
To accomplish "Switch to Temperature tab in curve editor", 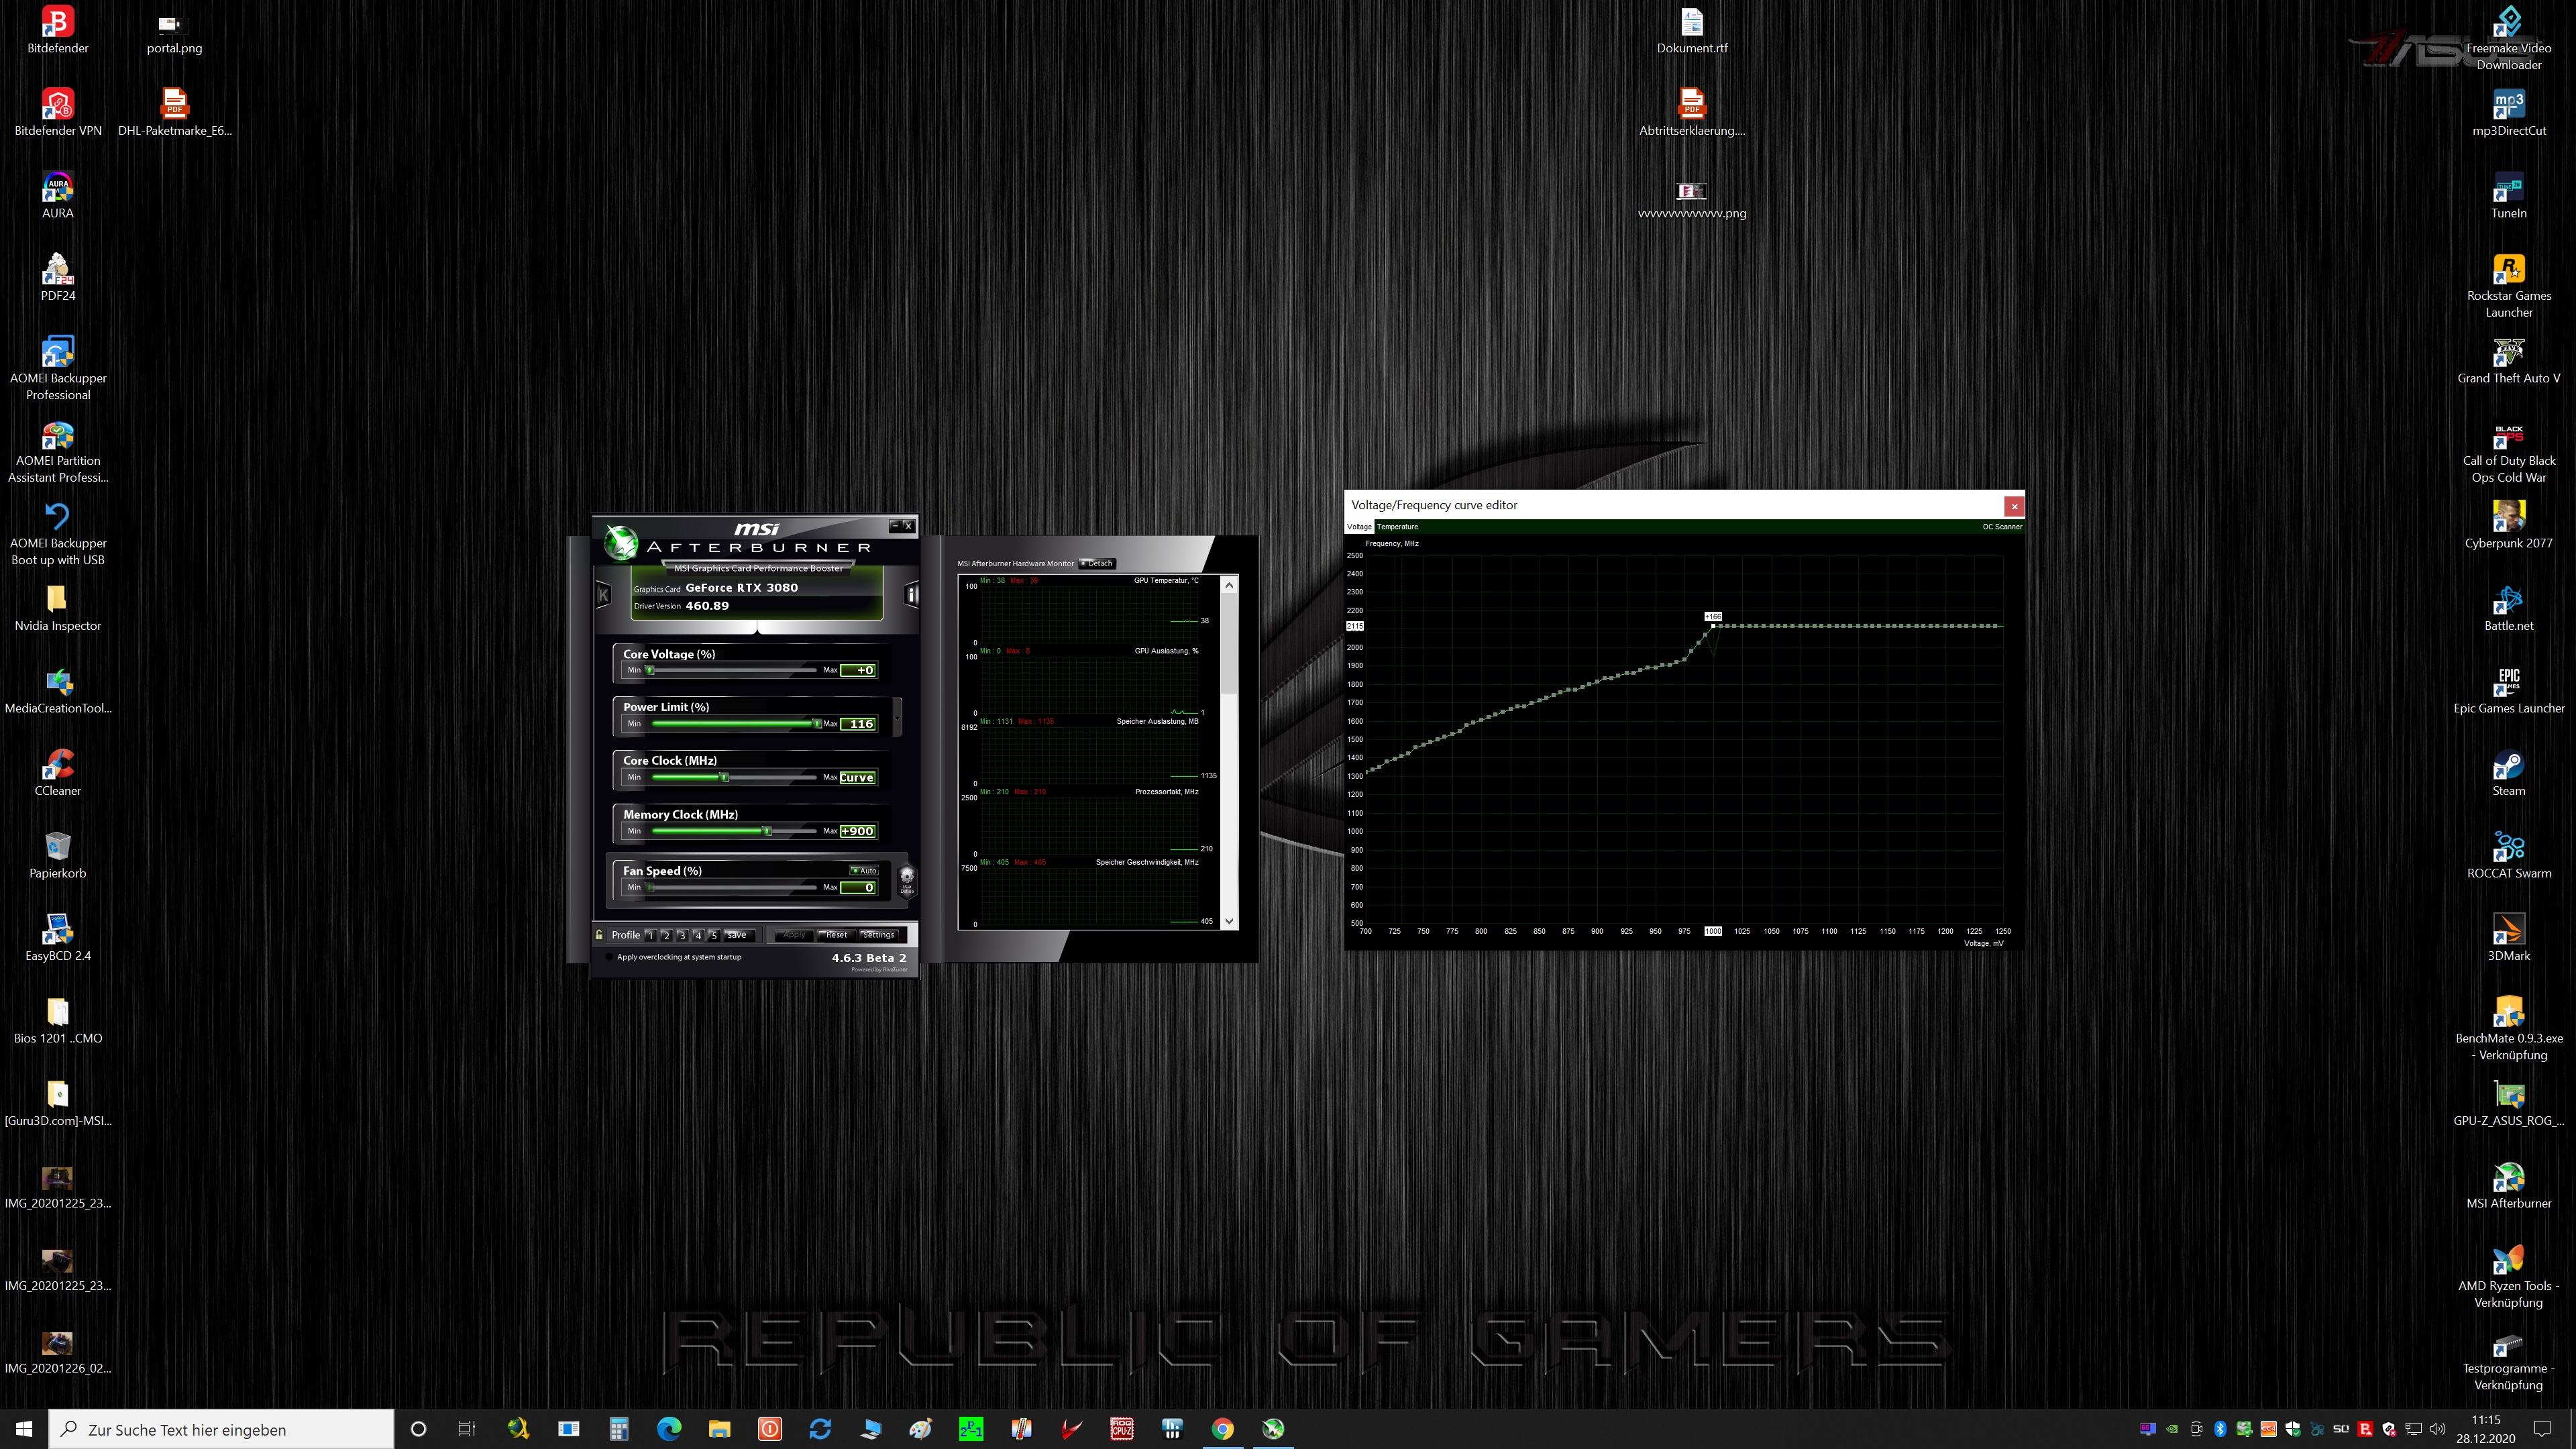I will 1397,527.
